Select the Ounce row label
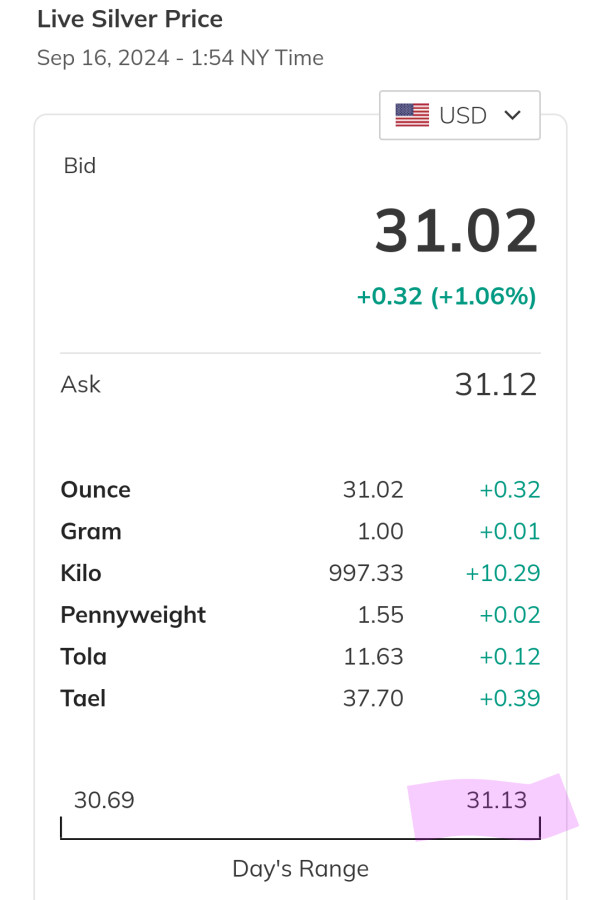601x900 pixels. click(96, 490)
